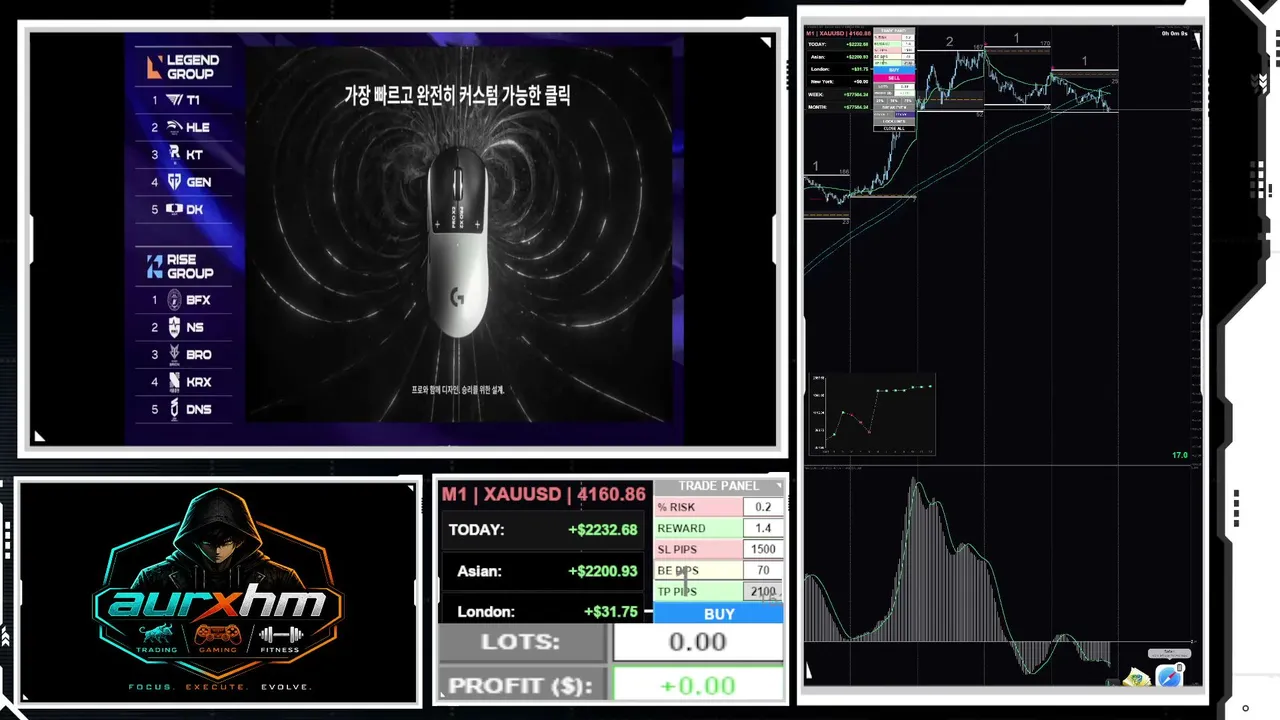Click the green 17.0 value on the chart
The image size is (1280, 720).
[1180, 455]
